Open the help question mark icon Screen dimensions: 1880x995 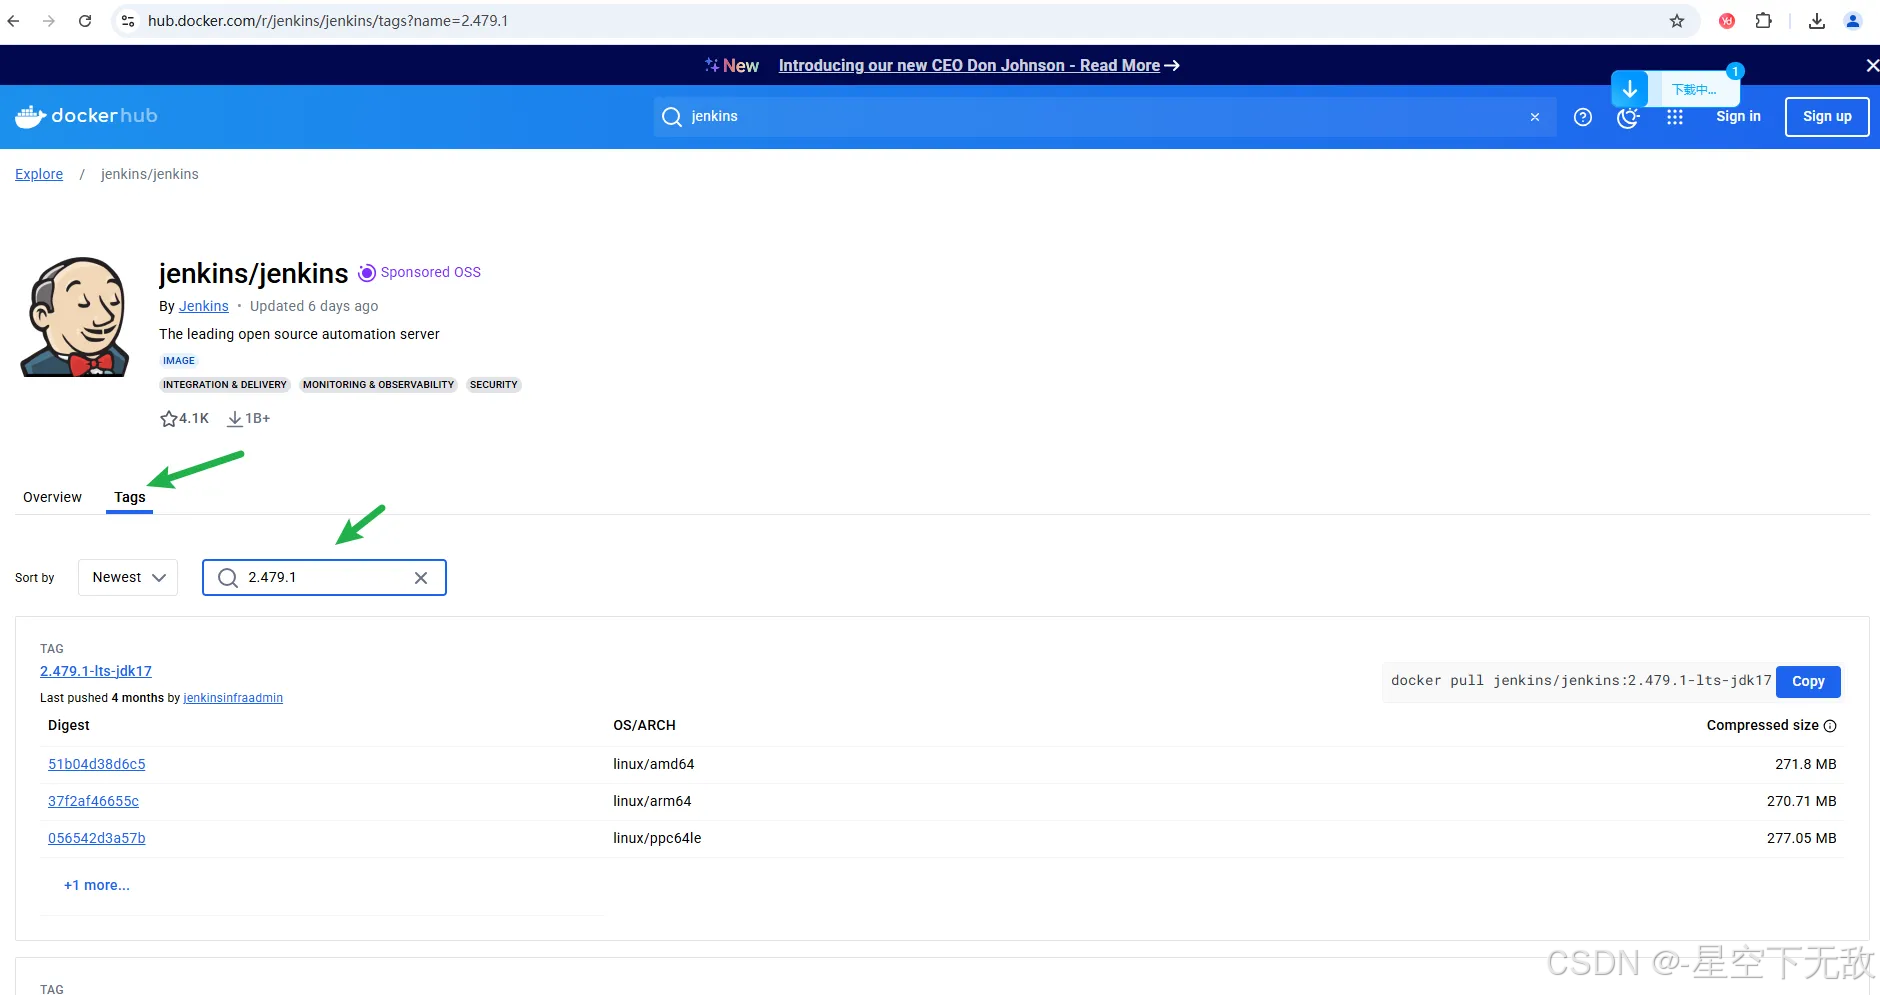tap(1583, 117)
